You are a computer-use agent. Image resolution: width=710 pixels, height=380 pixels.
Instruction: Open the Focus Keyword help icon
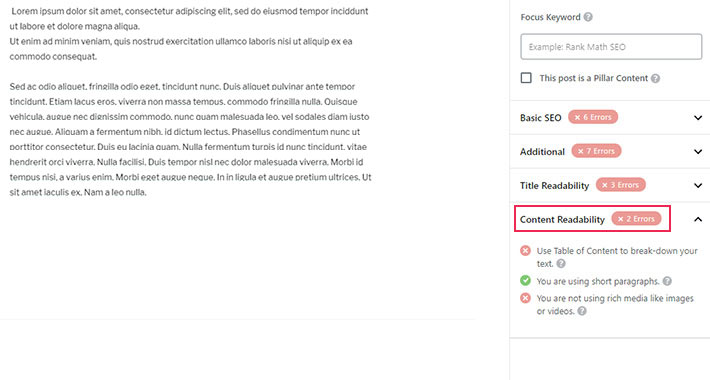(588, 17)
